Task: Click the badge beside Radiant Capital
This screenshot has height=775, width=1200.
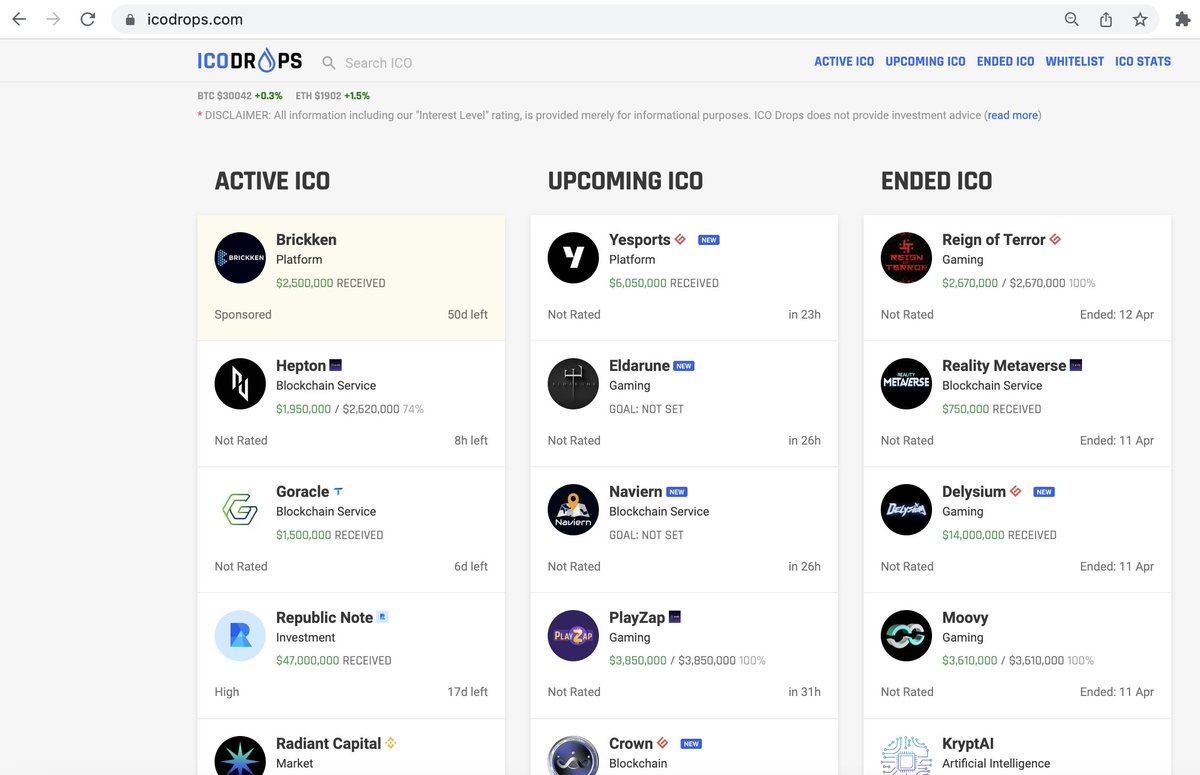Action: click(x=391, y=743)
